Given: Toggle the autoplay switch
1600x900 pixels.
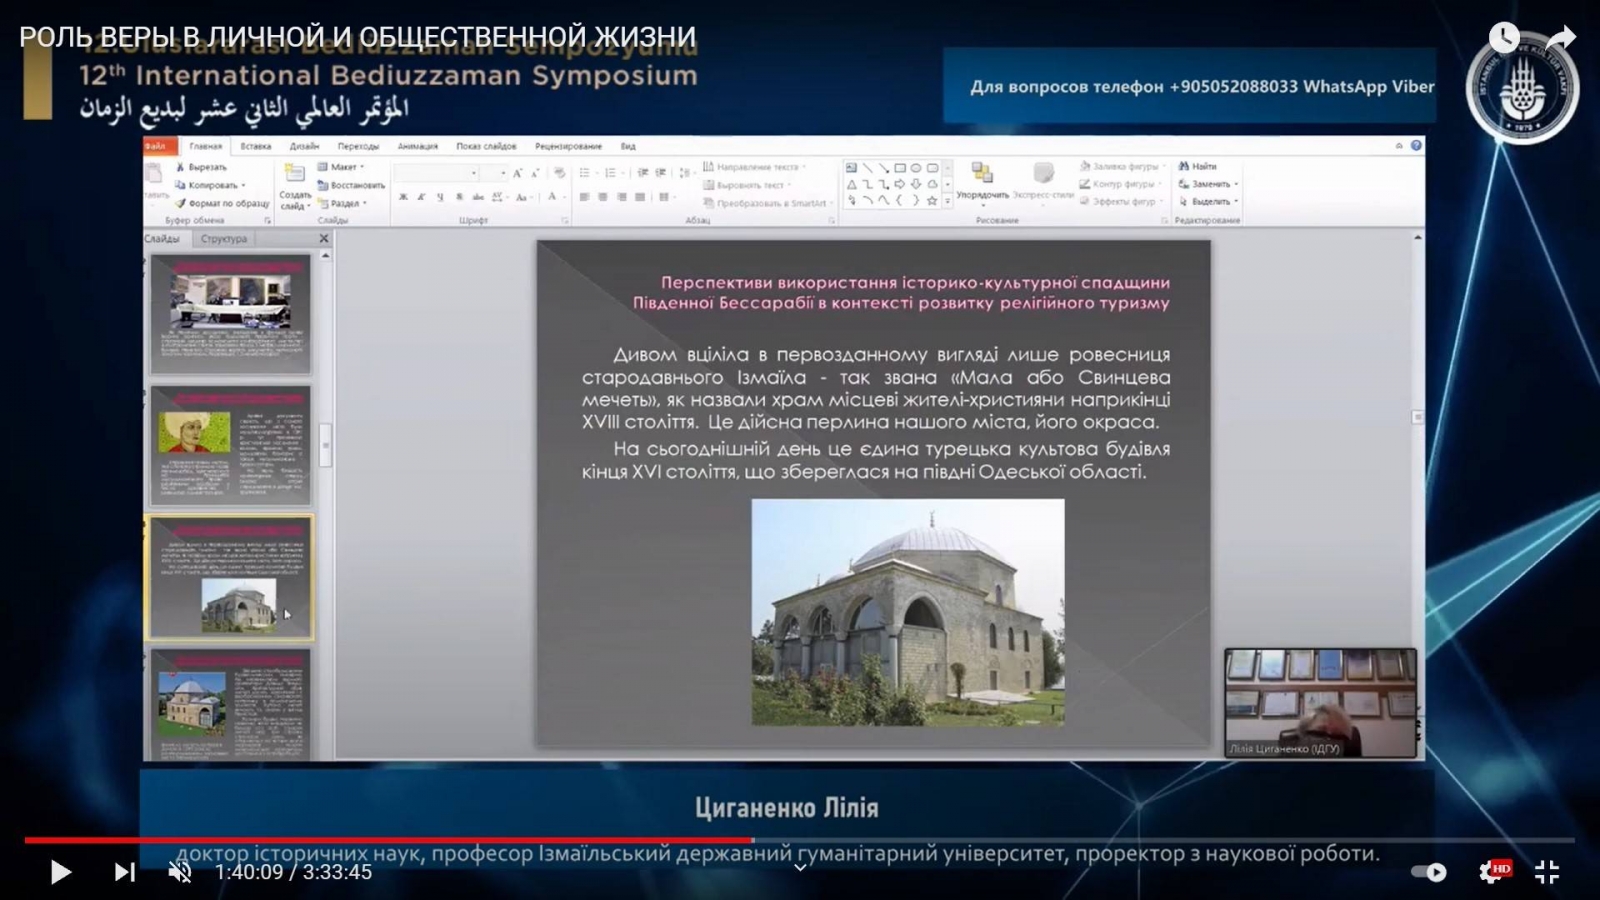Looking at the screenshot, I should pyautogui.click(x=1429, y=872).
